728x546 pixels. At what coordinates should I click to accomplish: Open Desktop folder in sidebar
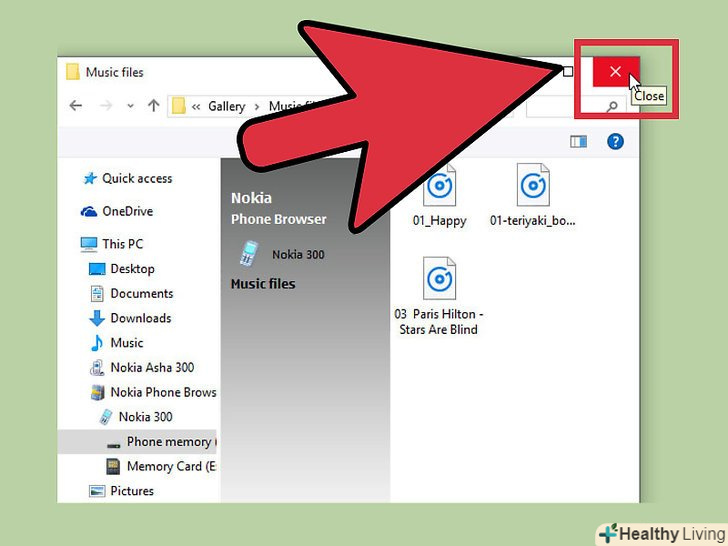click(132, 269)
